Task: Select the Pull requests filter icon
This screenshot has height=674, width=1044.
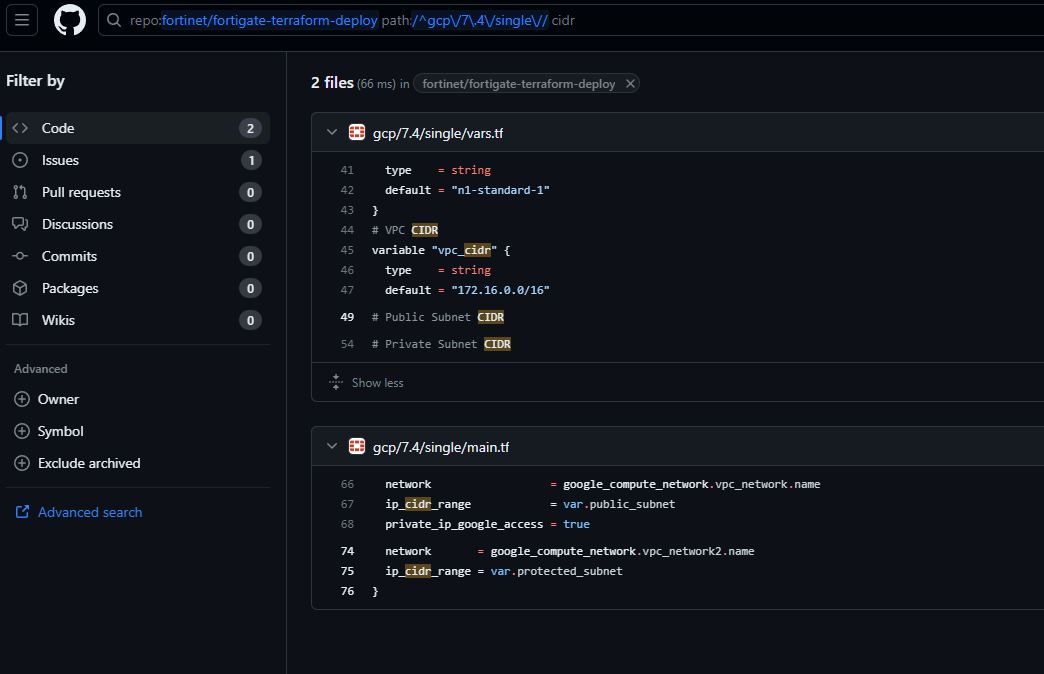Action: (x=21, y=191)
